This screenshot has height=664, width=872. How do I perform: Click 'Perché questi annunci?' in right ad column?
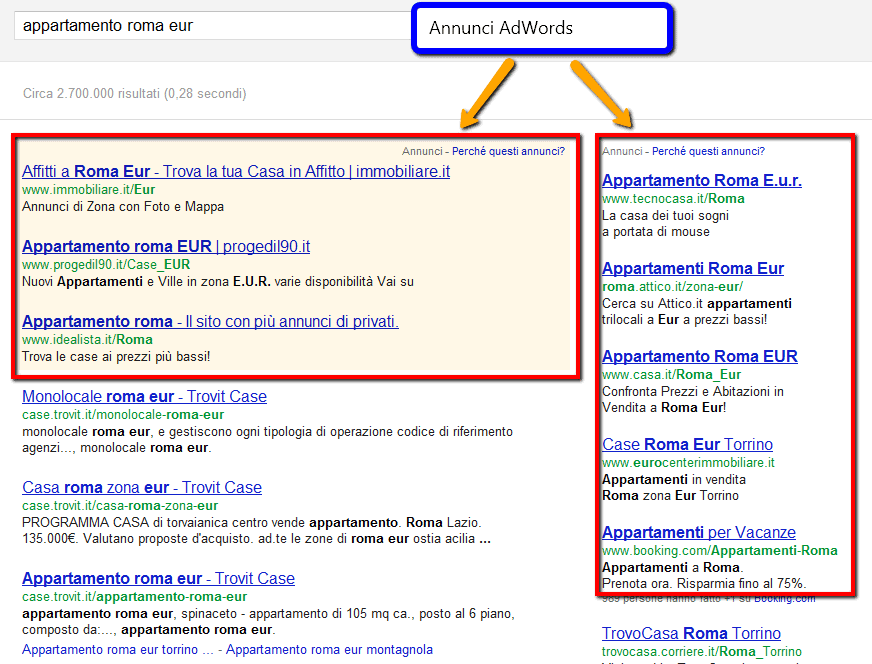[708, 151]
